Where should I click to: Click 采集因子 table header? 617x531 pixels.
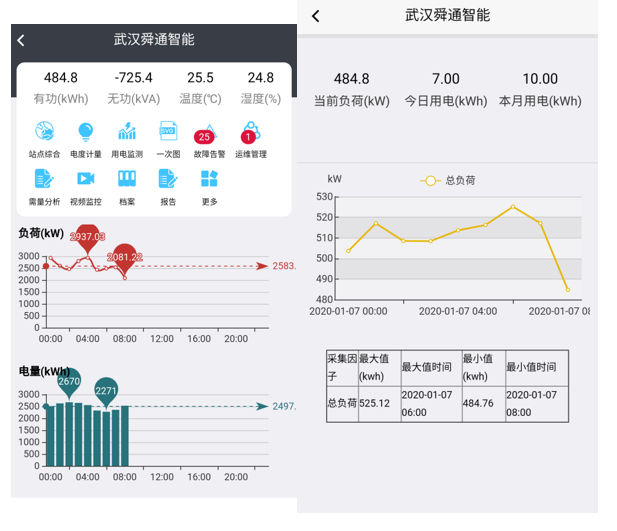point(342,367)
